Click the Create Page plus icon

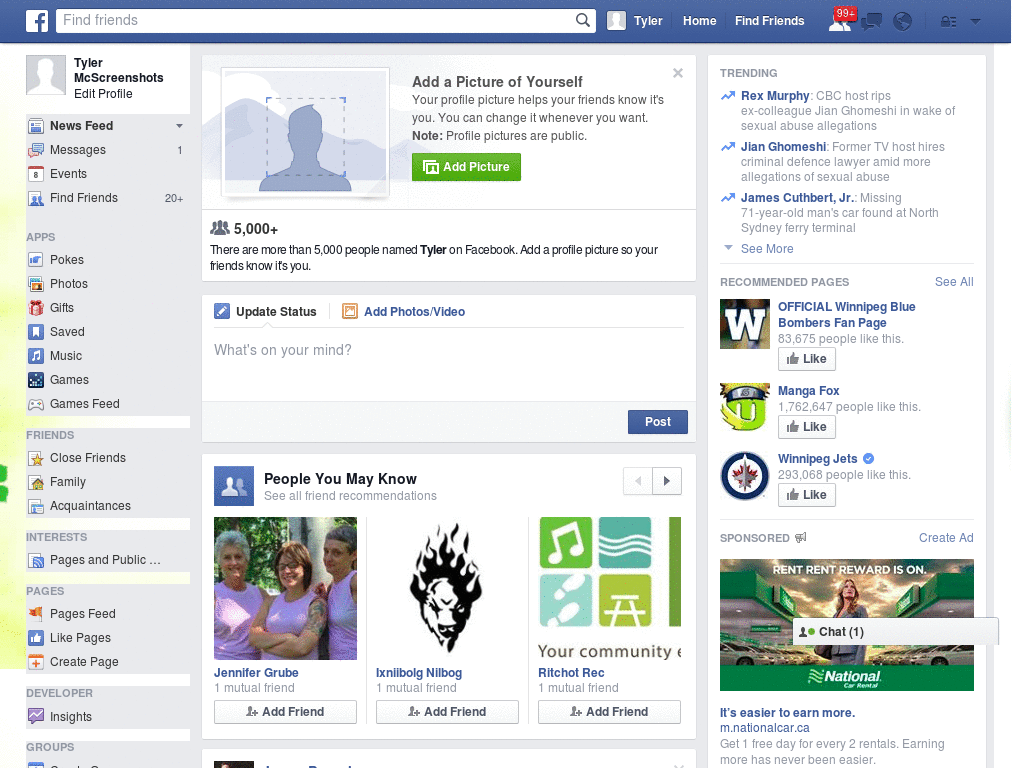tap(36, 662)
